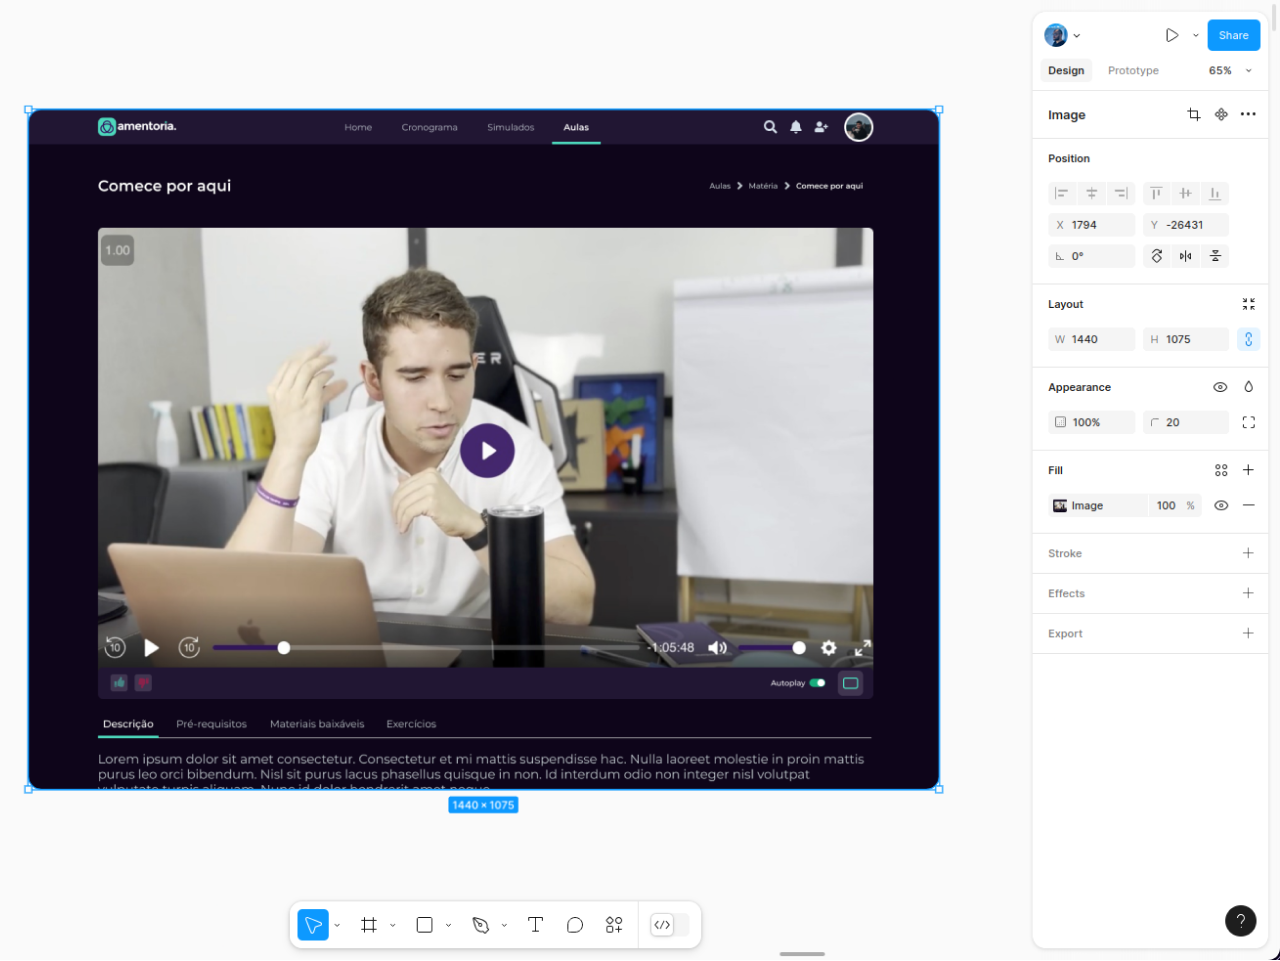Select the Rectangle shape tool
Screen dimensions: 1280x961
(424, 925)
